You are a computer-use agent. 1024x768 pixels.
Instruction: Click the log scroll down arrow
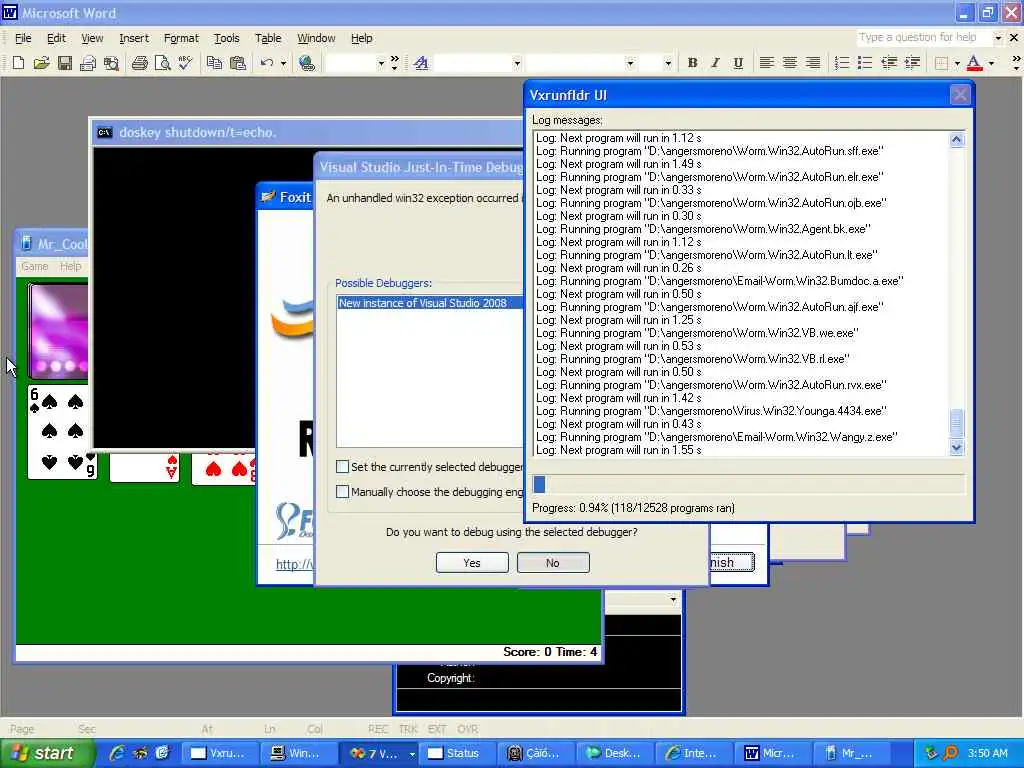[957, 448]
